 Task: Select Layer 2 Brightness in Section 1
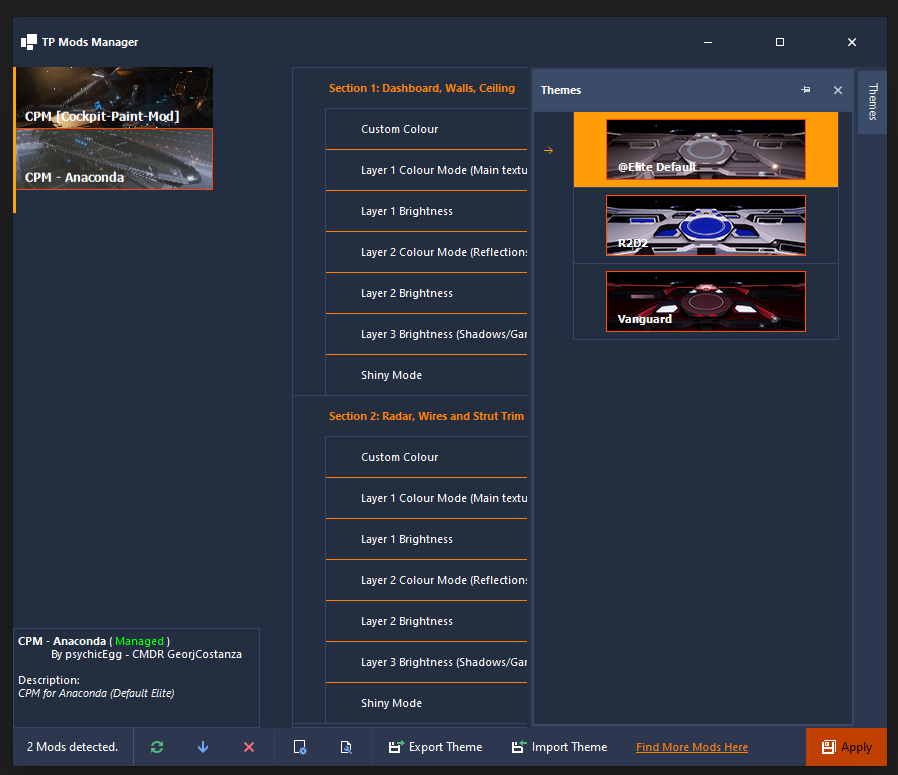[x=426, y=293]
